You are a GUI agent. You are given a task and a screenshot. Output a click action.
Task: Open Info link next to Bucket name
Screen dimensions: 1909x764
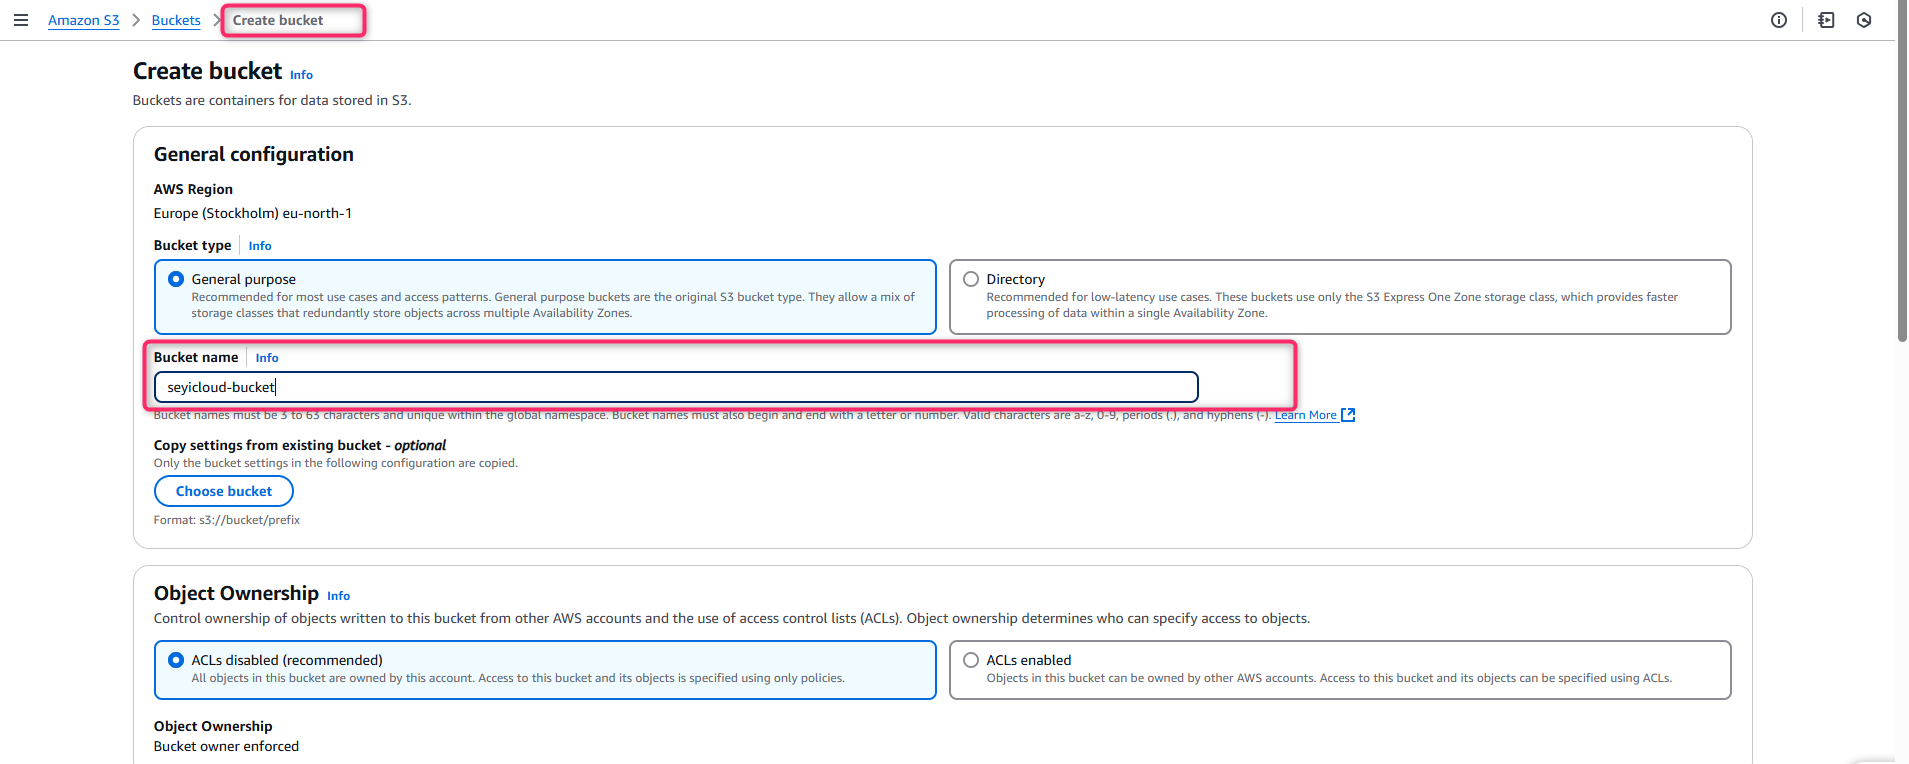[267, 358]
